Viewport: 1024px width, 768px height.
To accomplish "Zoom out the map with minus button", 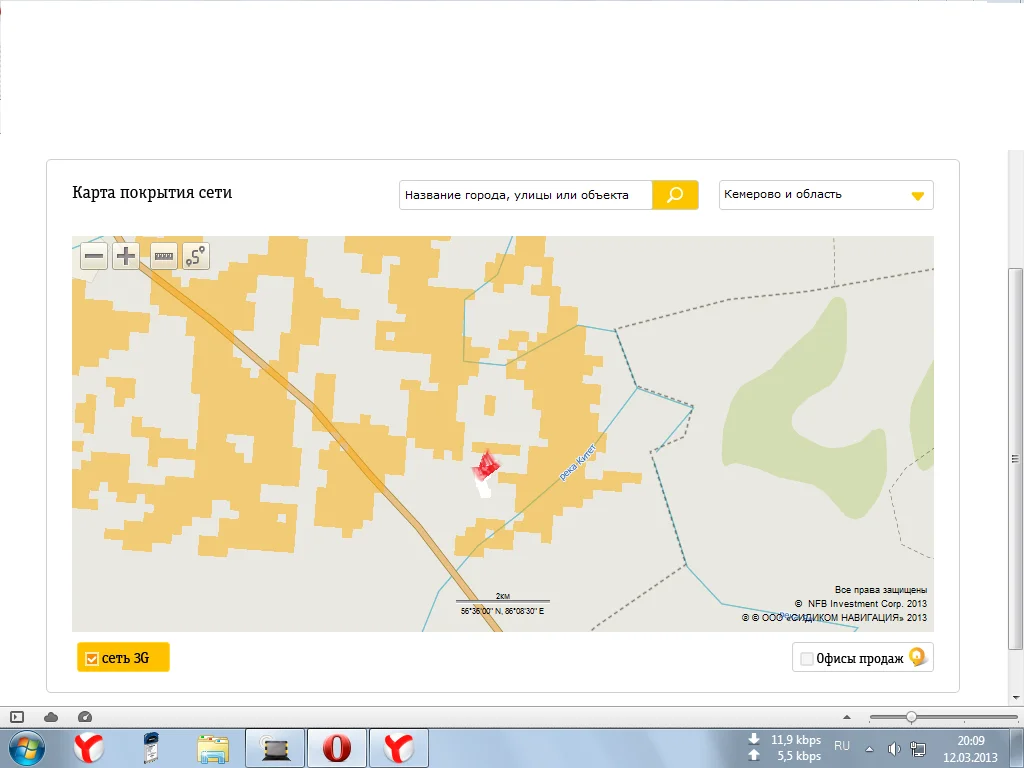I will (x=94, y=256).
